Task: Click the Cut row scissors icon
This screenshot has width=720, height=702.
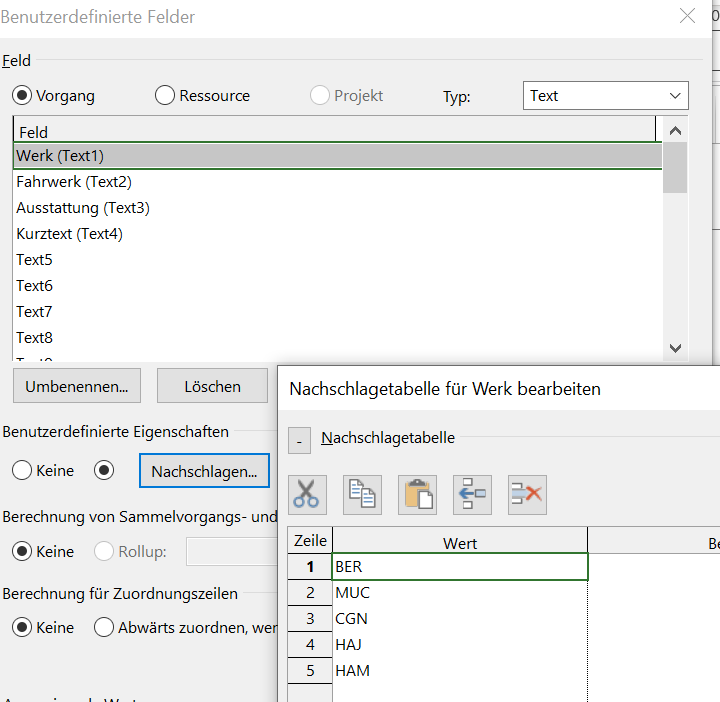Action: point(307,494)
